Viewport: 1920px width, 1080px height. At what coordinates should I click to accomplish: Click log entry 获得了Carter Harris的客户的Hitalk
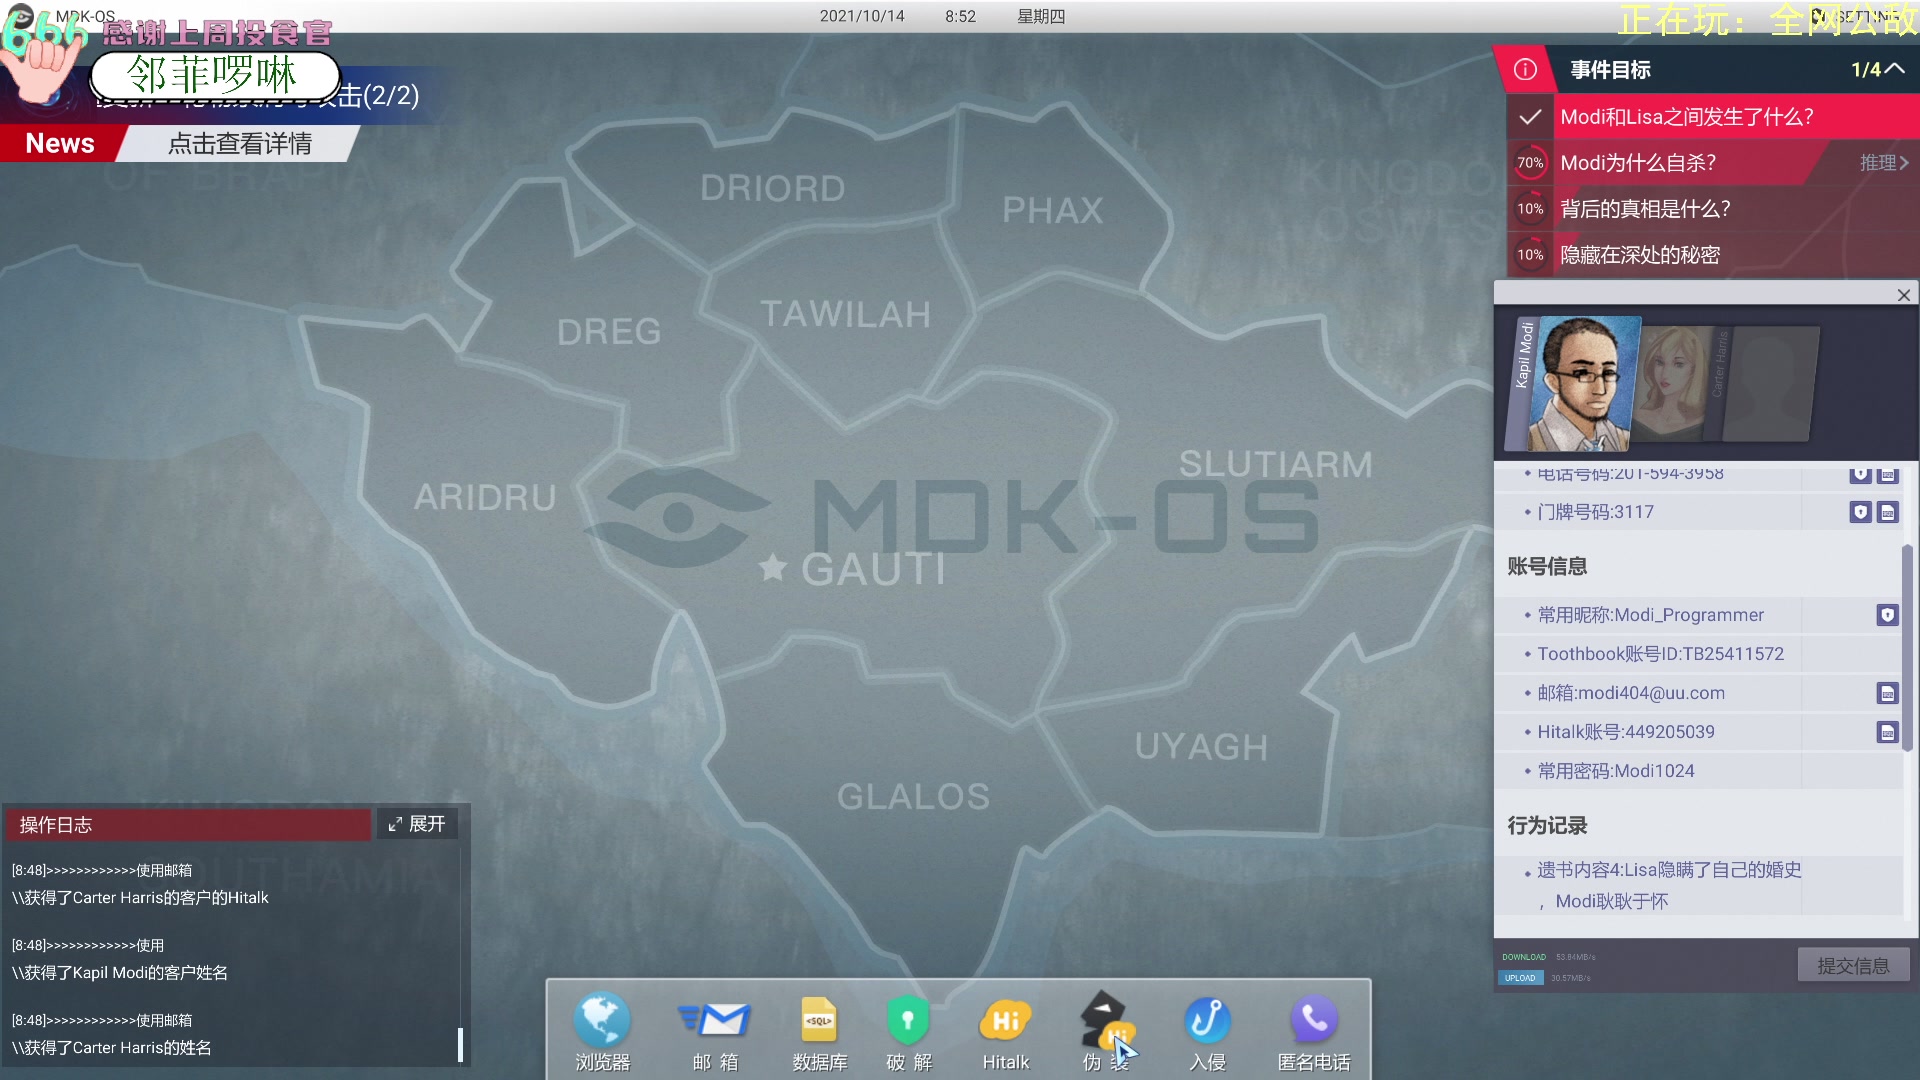pos(140,898)
